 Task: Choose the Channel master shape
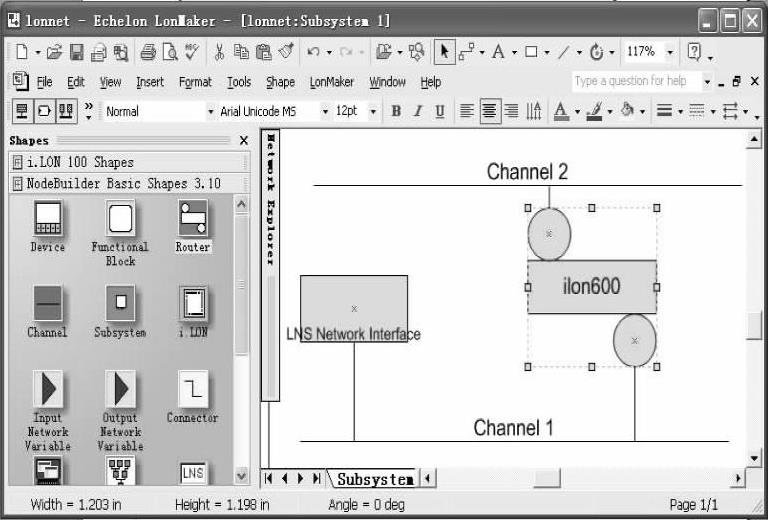[48, 312]
